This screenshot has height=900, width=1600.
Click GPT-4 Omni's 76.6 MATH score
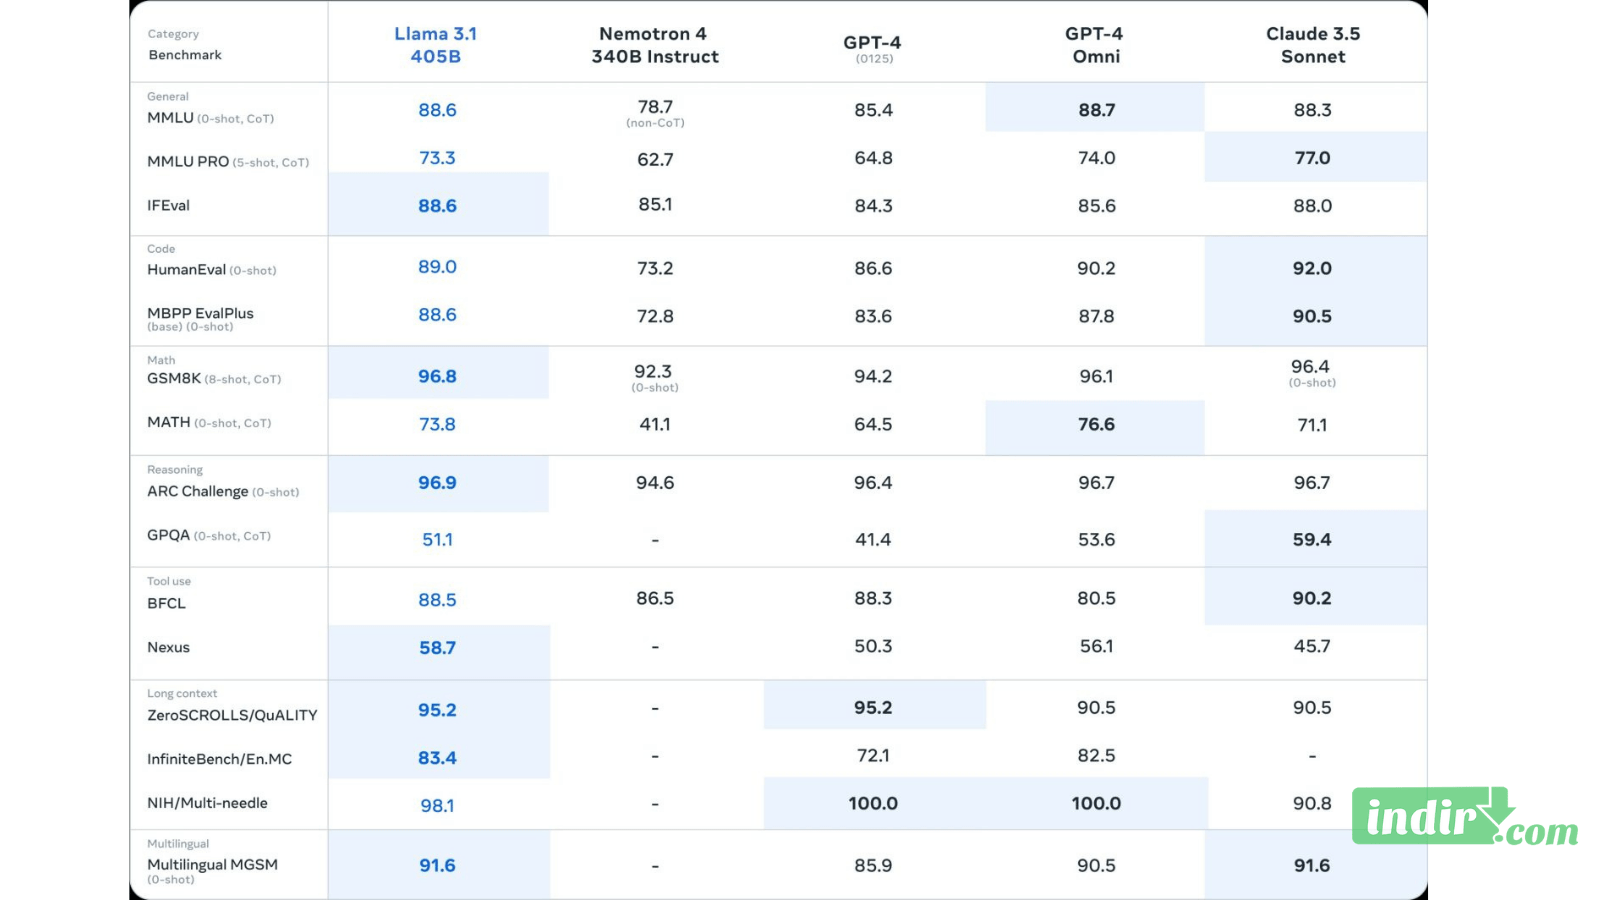(1096, 424)
